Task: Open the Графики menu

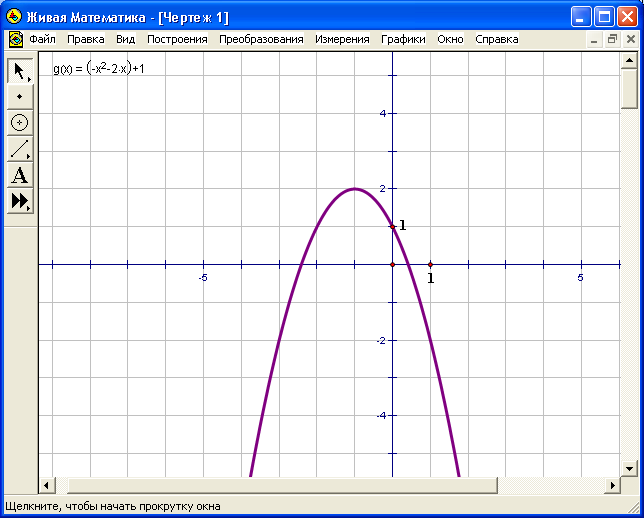Action: (x=403, y=39)
